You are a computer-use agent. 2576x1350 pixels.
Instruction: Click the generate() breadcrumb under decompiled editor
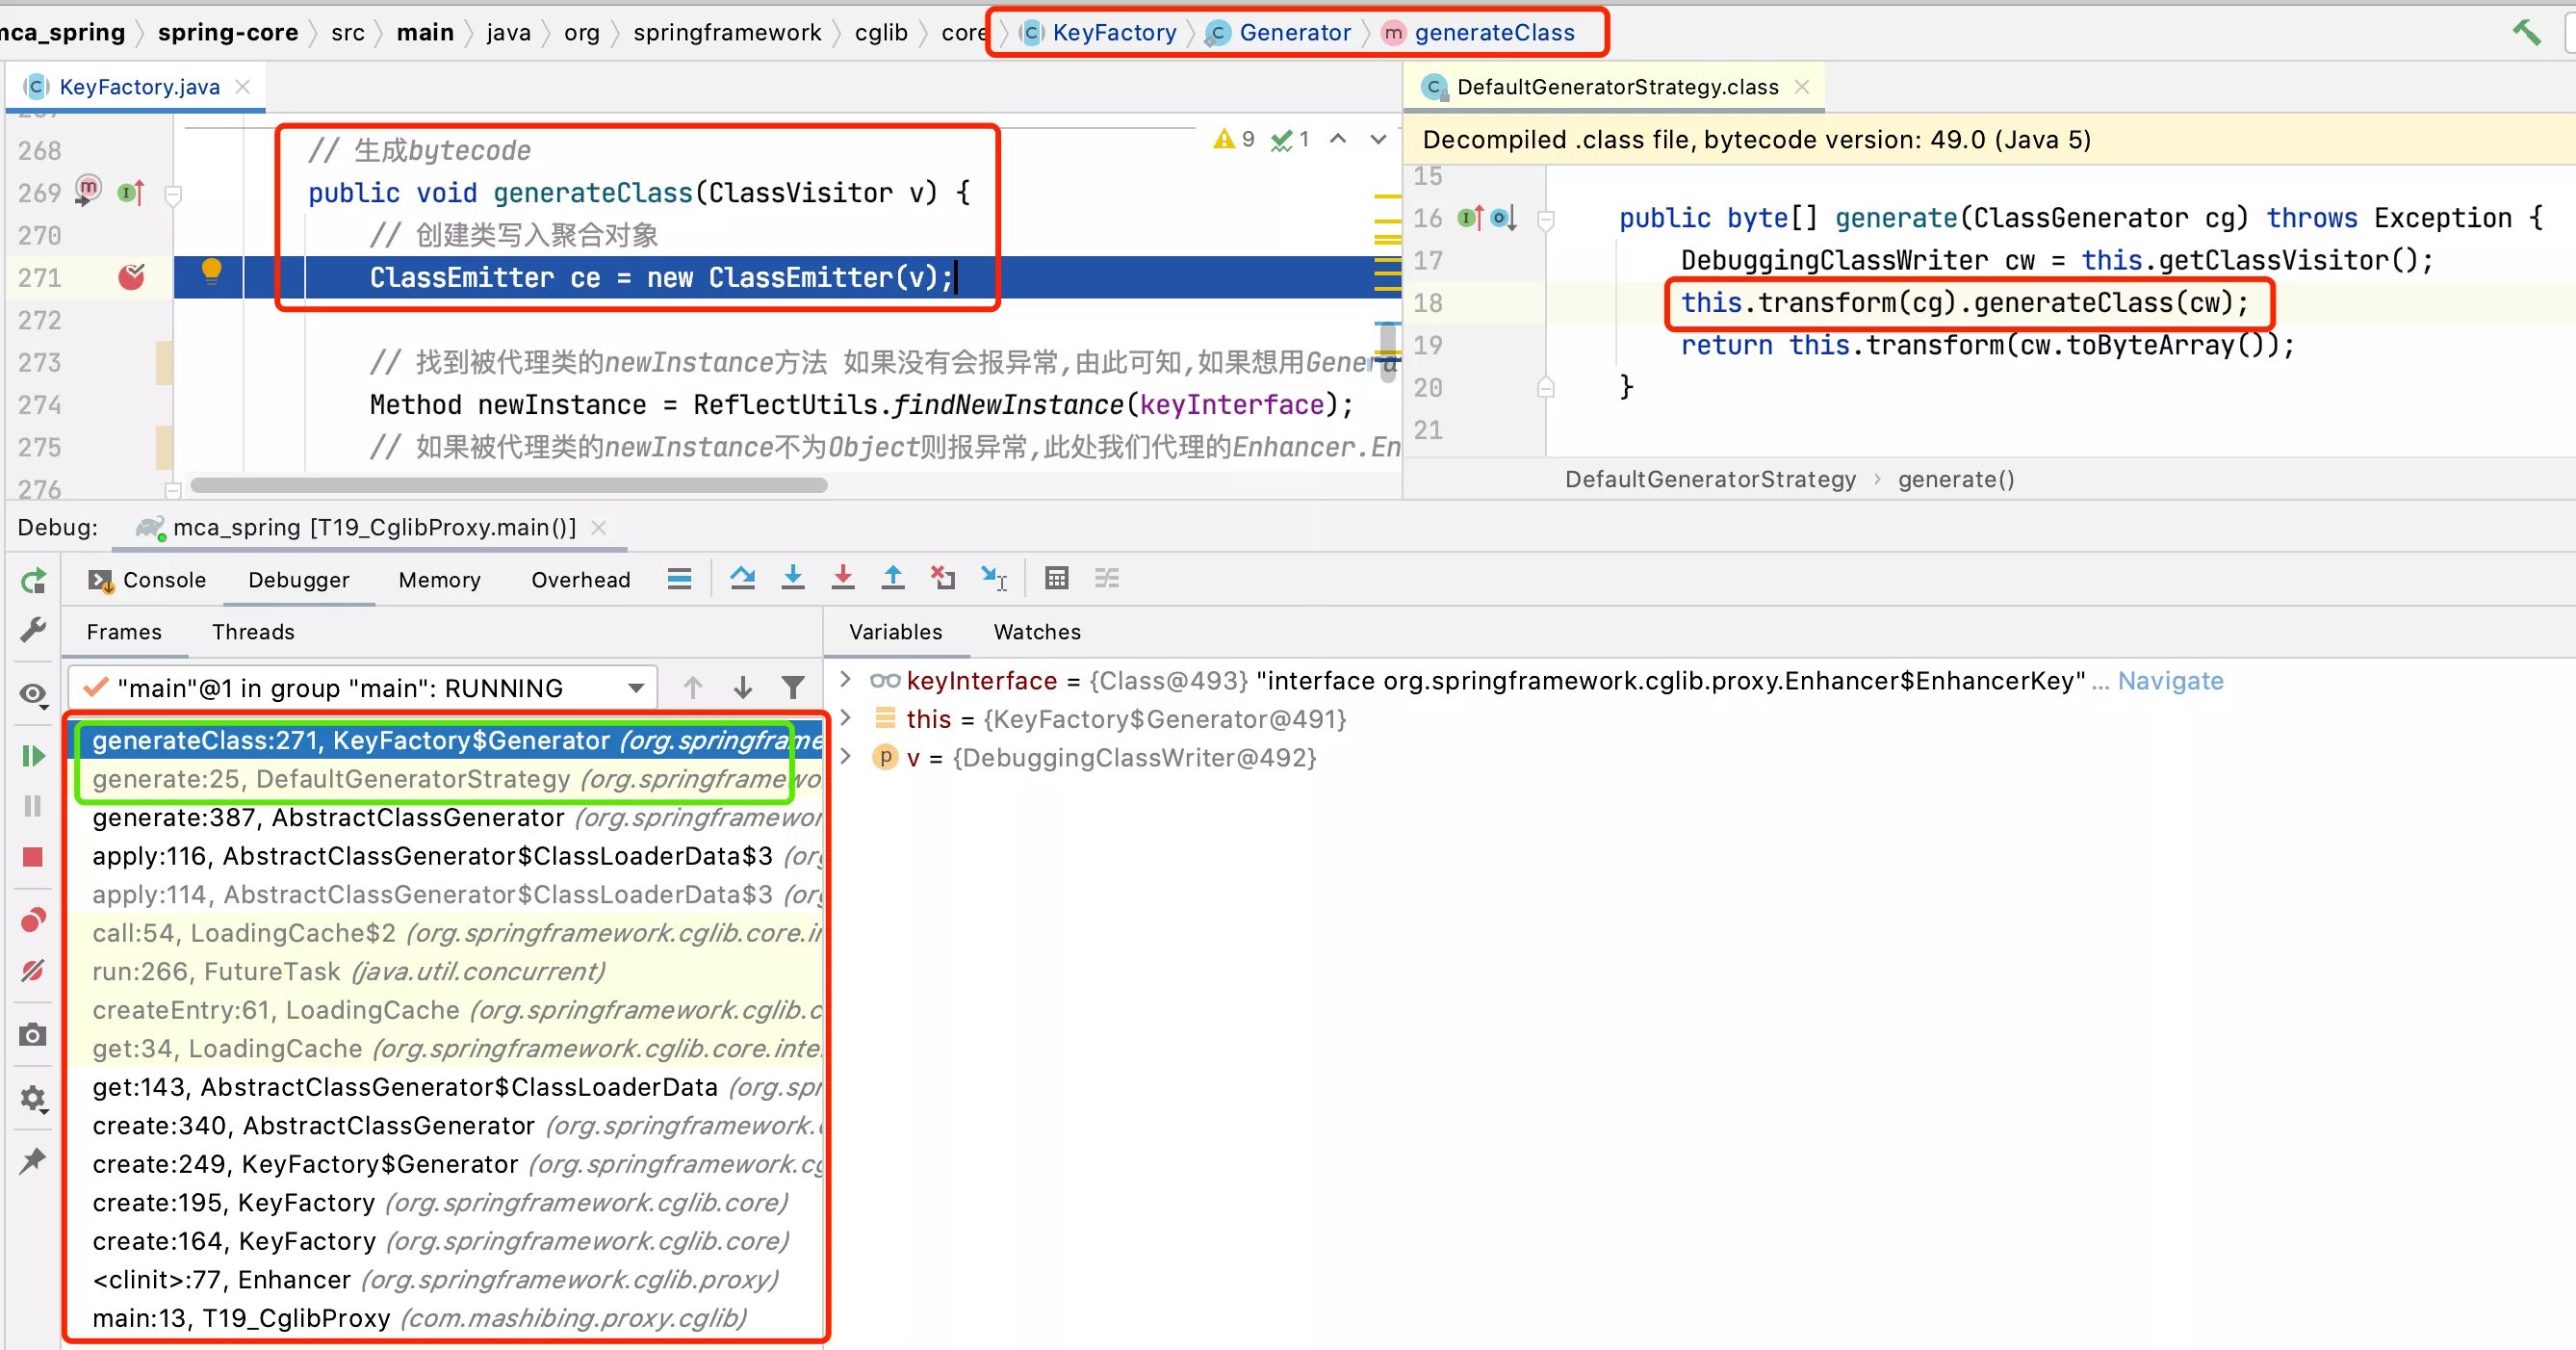1956,479
